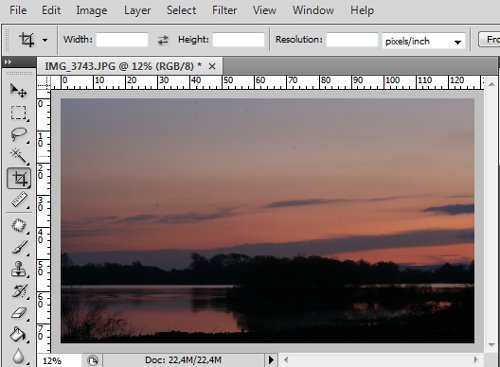Select the Magic Wand tool
The height and width of the screenshot is (367, 500).
pos(19,156)
